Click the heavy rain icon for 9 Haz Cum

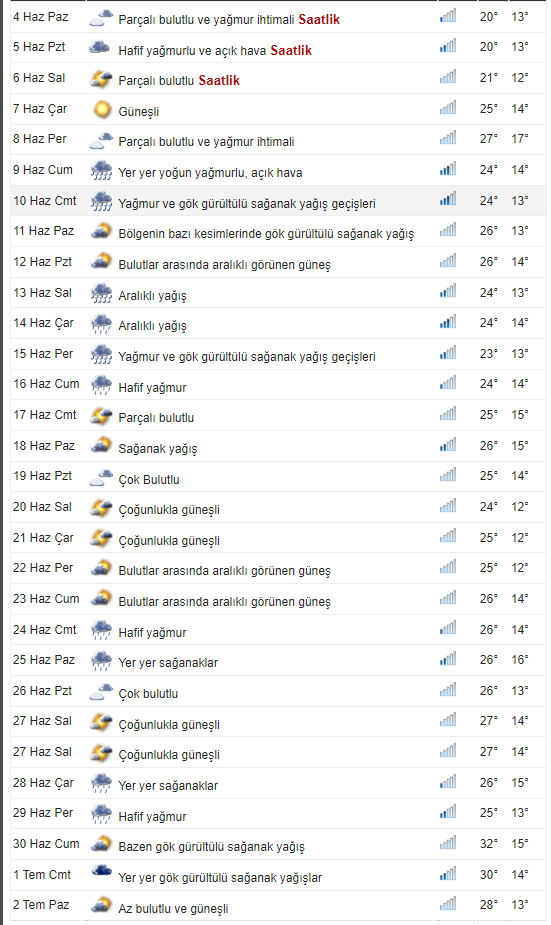click(101, 170)
